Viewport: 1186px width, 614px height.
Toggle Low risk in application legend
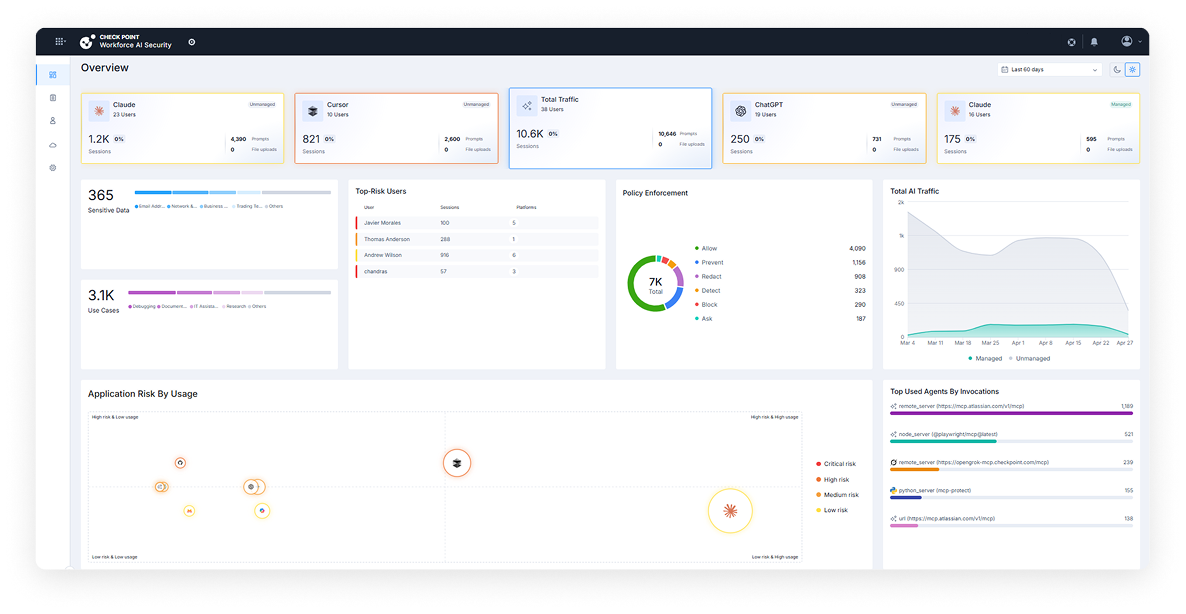(x=832, y=510)
